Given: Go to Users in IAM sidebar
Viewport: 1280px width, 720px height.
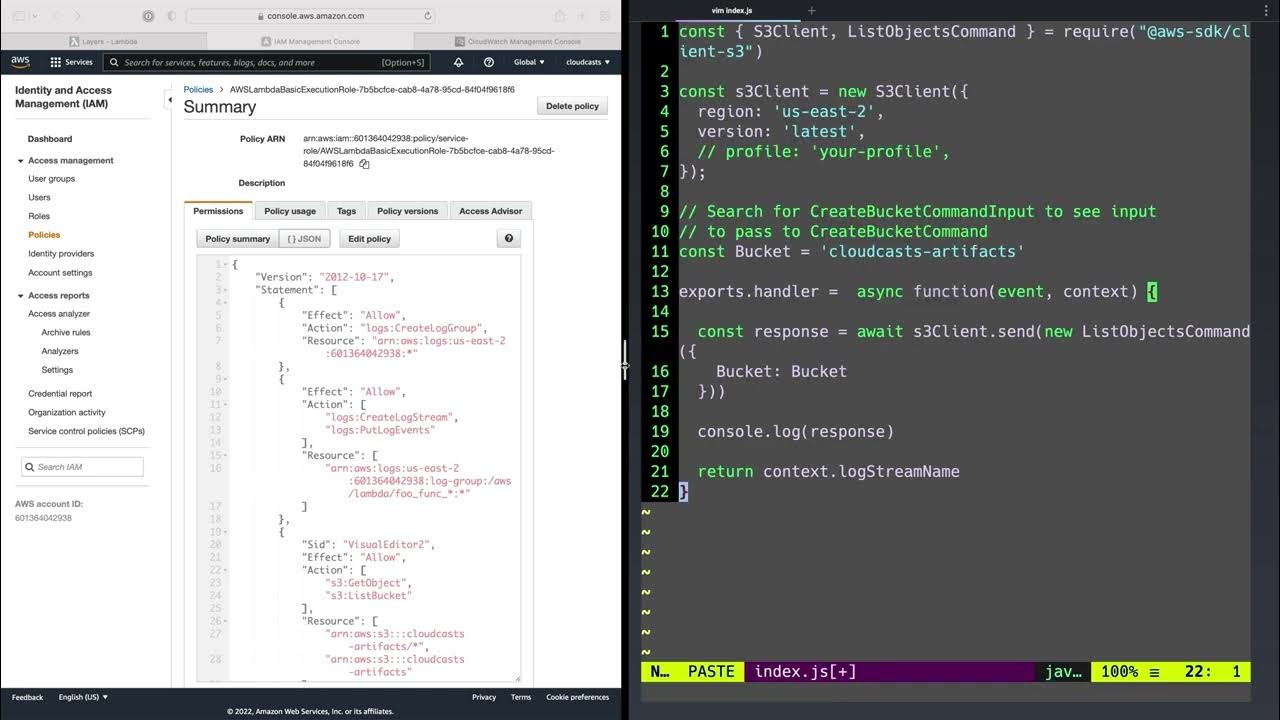Looking at the screenshot, I should point(39,198).
